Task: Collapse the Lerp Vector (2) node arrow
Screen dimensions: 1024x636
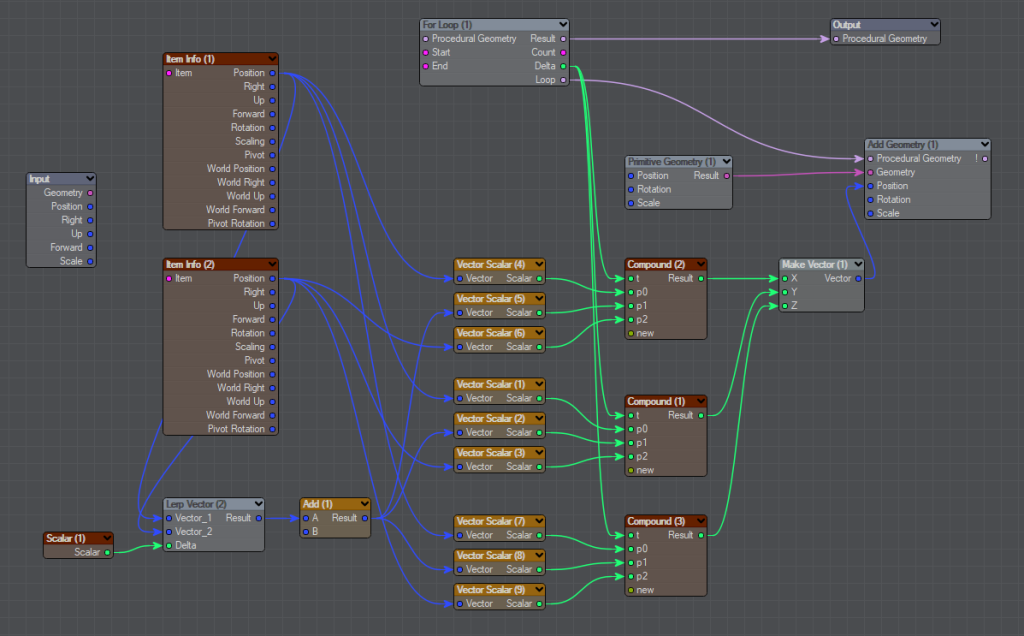Action: (x=259, y=504)
